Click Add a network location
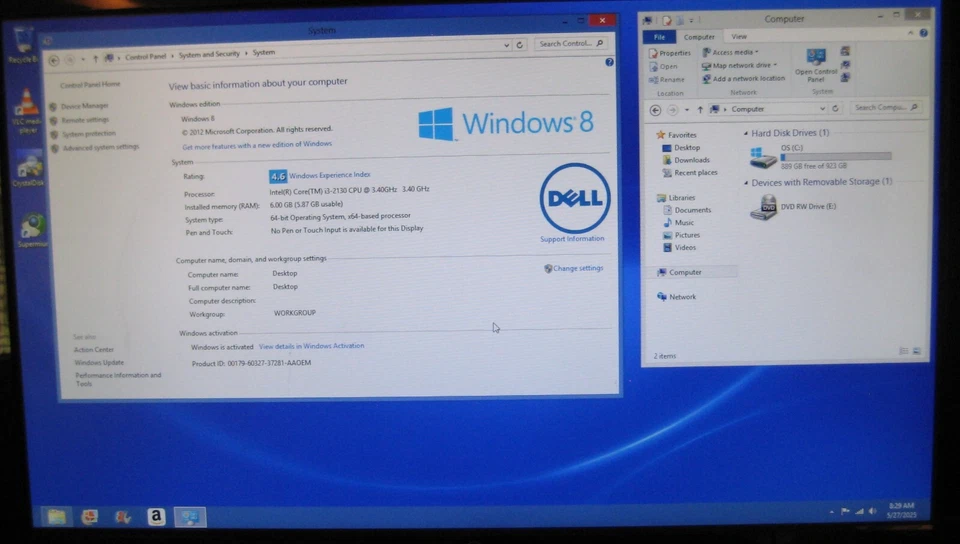The height and width of the screenshot is (544, 960). pos(743,78)
